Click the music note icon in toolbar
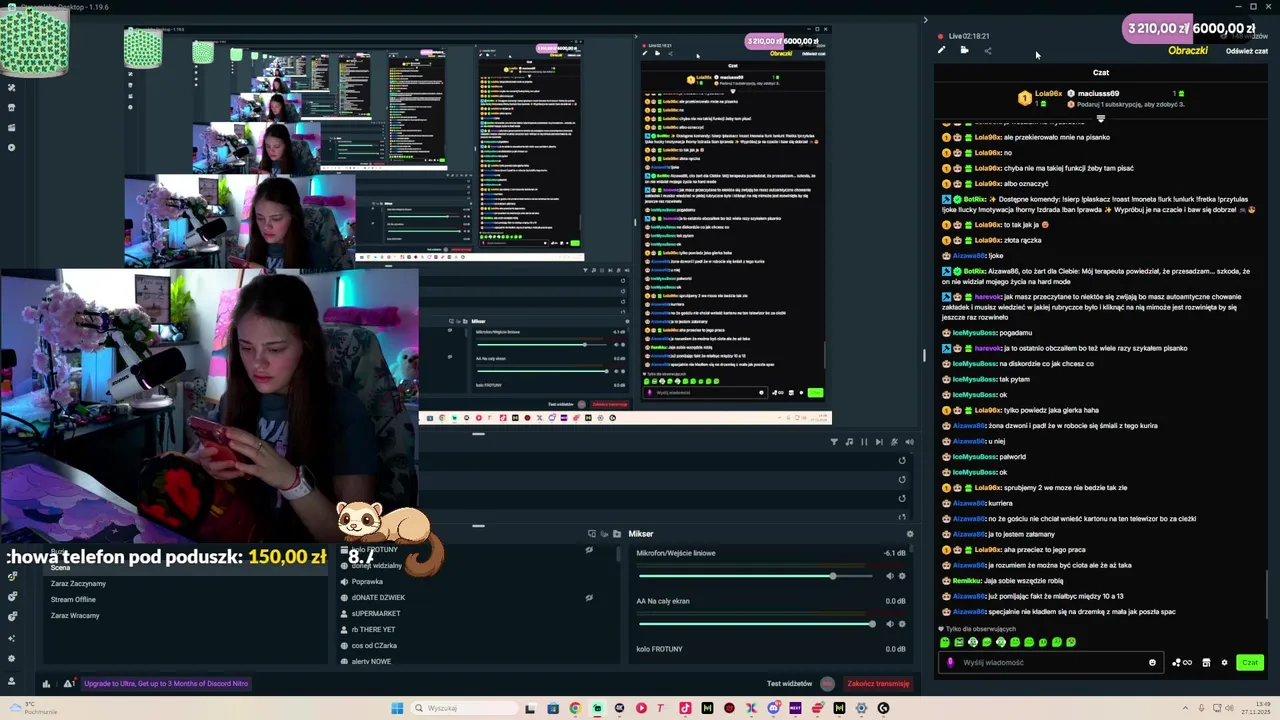Viewport: 1280px width, 720px height. [849, 442]
